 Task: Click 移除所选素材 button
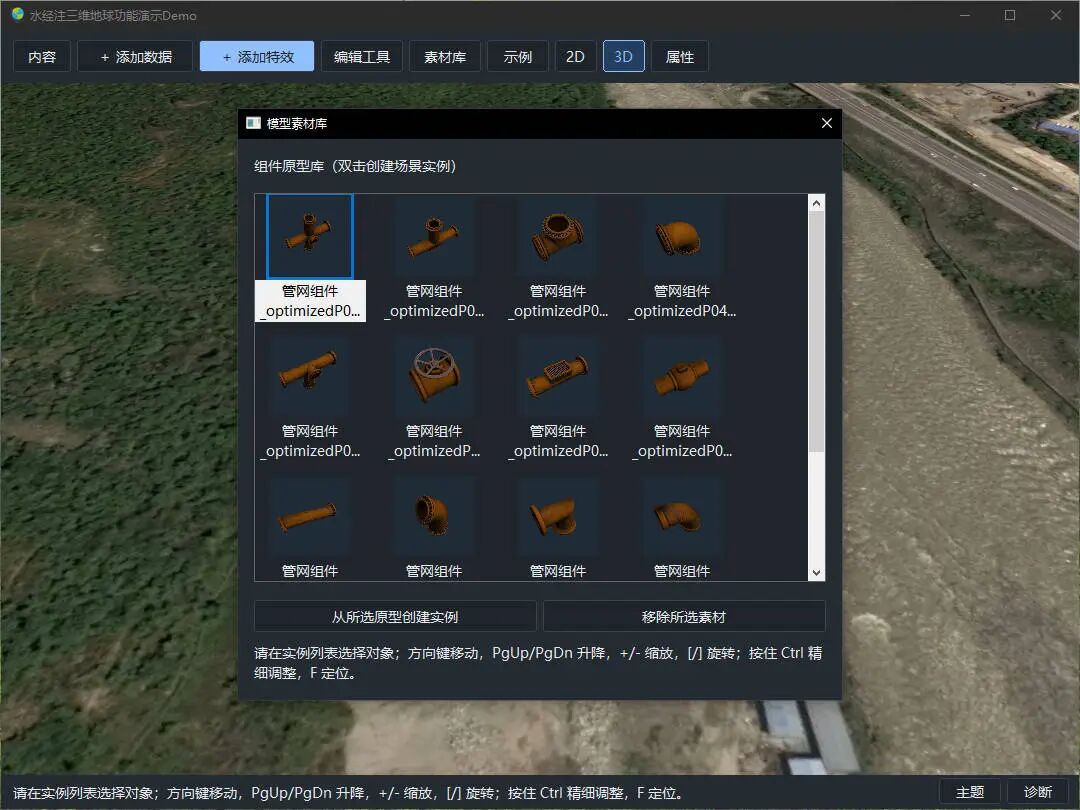684,616
